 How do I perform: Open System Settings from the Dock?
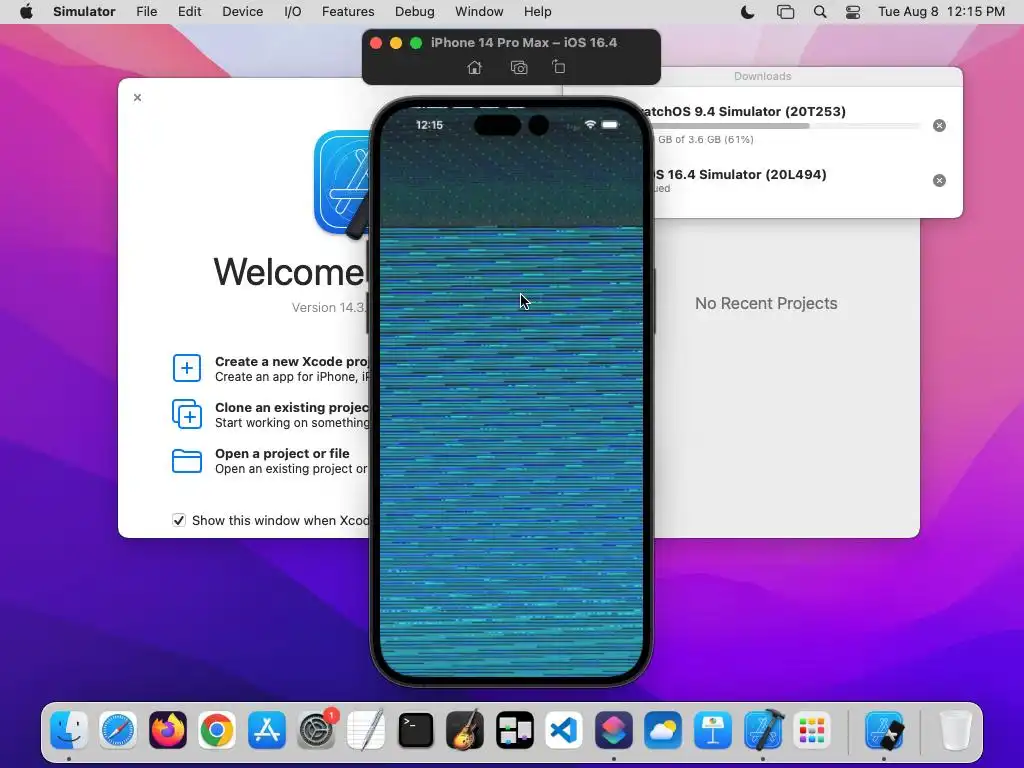point(317,729)
